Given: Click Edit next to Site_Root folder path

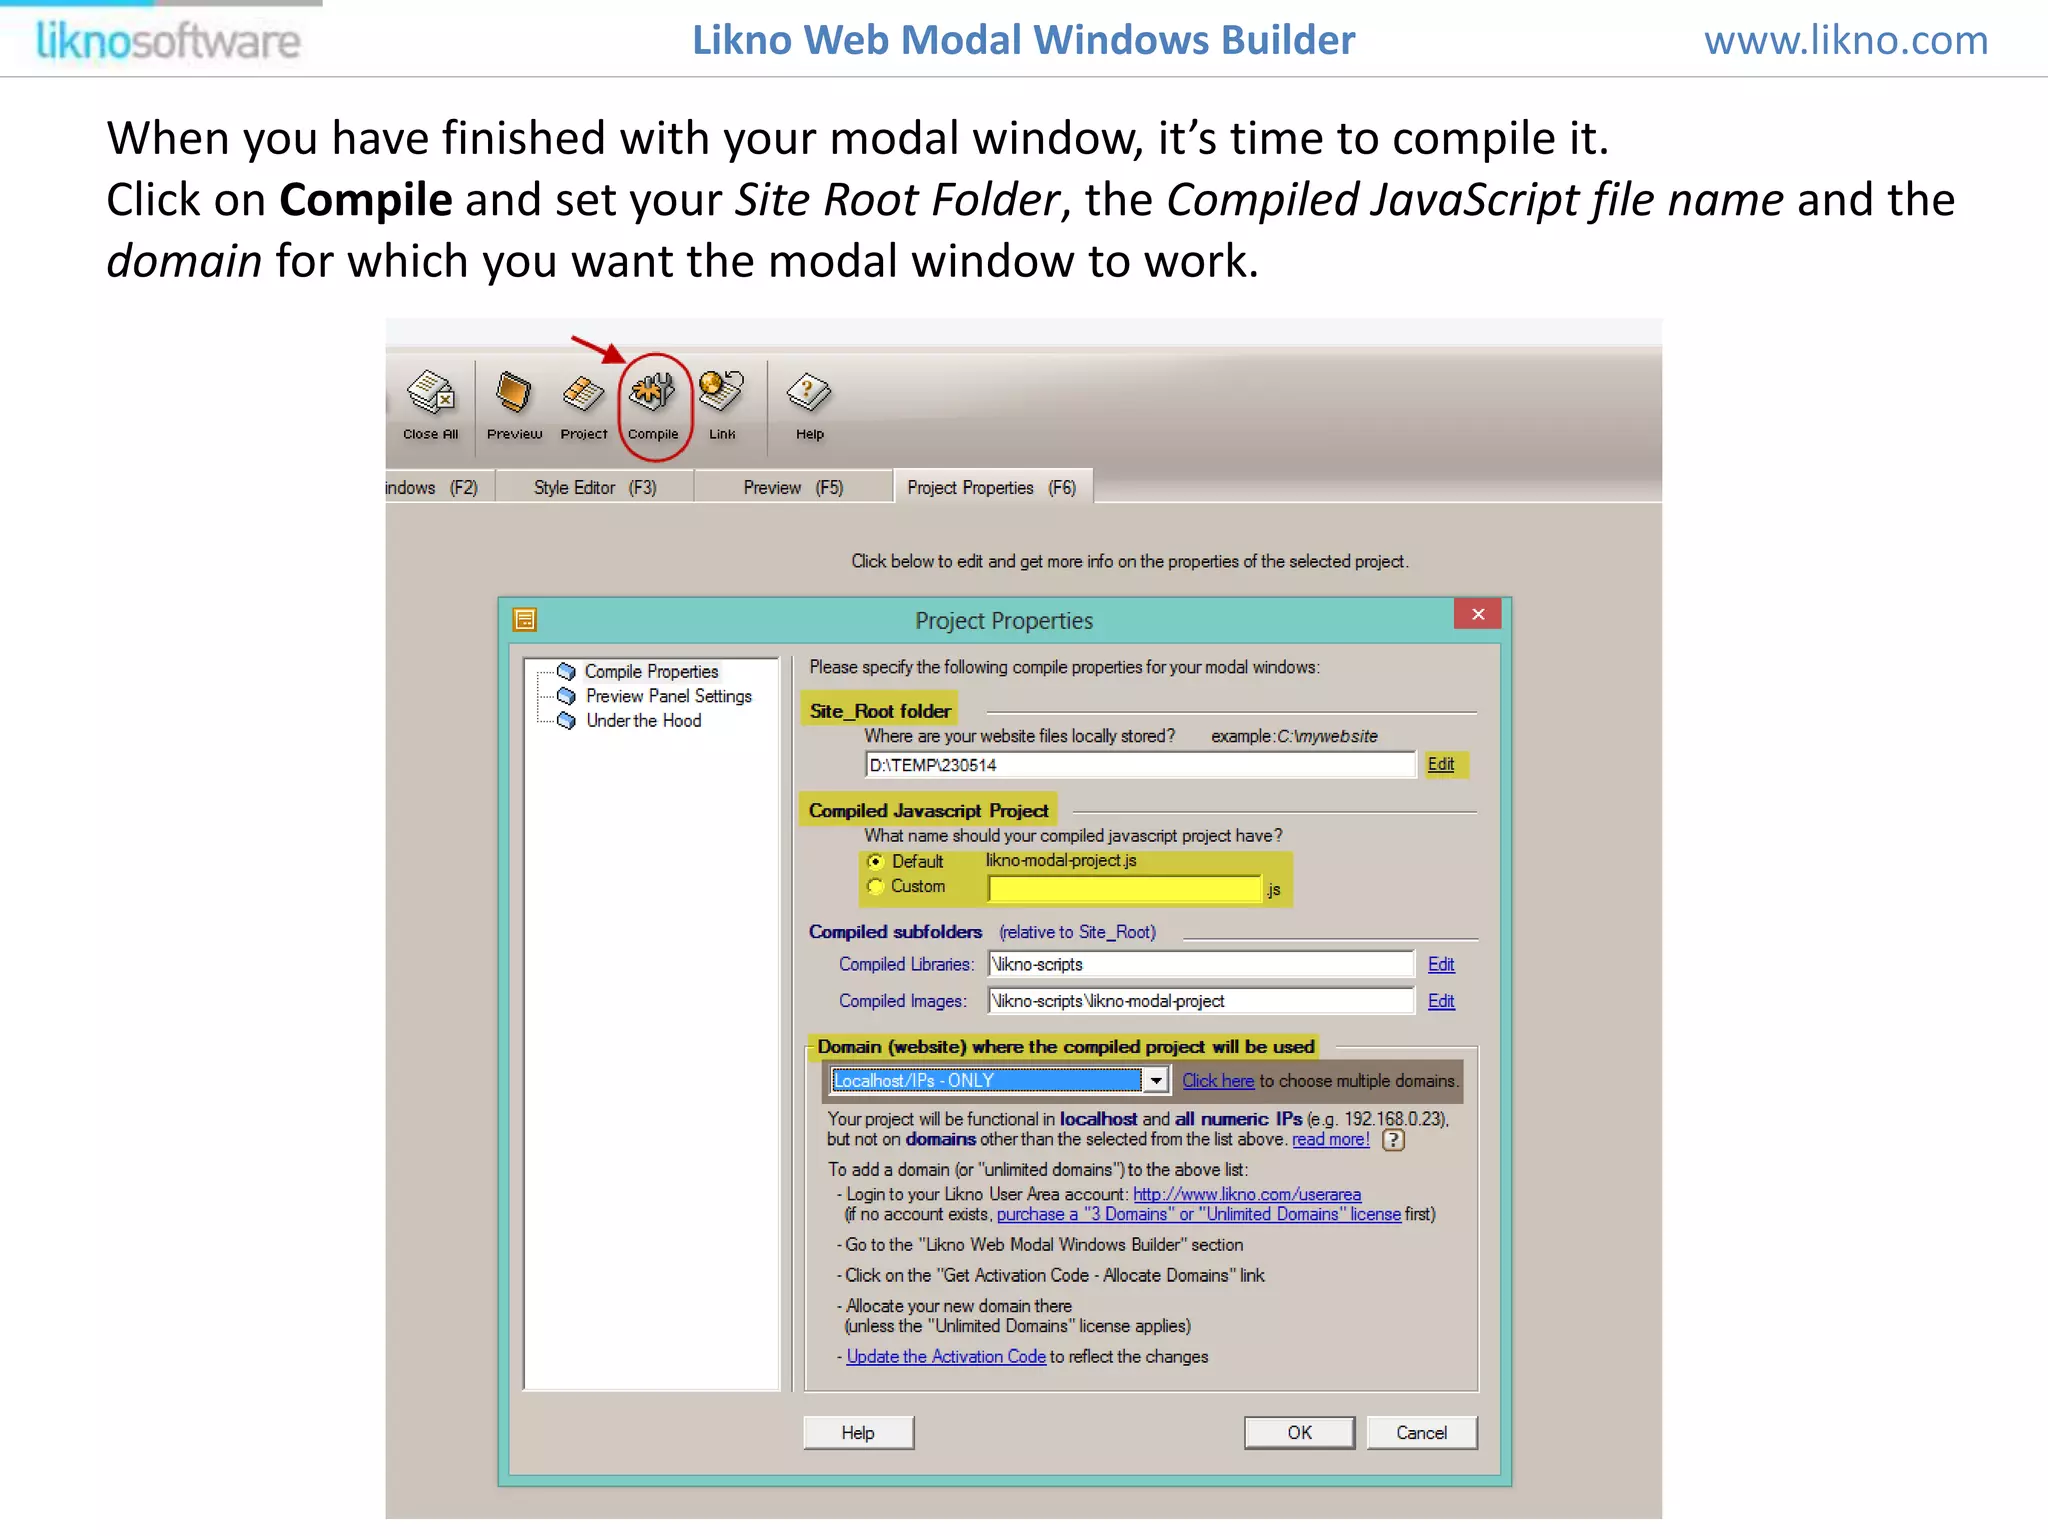Looking at the screenshot, I should pyautogui.click(x=1441, y=764).
